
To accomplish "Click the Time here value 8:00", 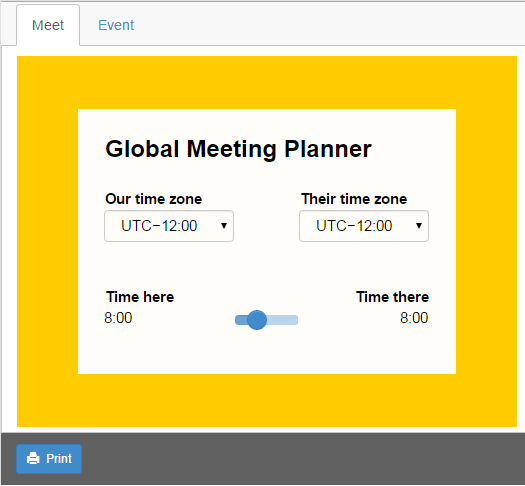I will coord(118,318).
